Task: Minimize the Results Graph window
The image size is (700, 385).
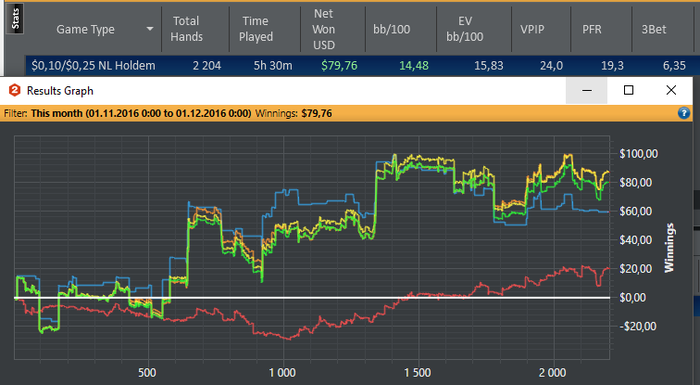Action: 587,91
